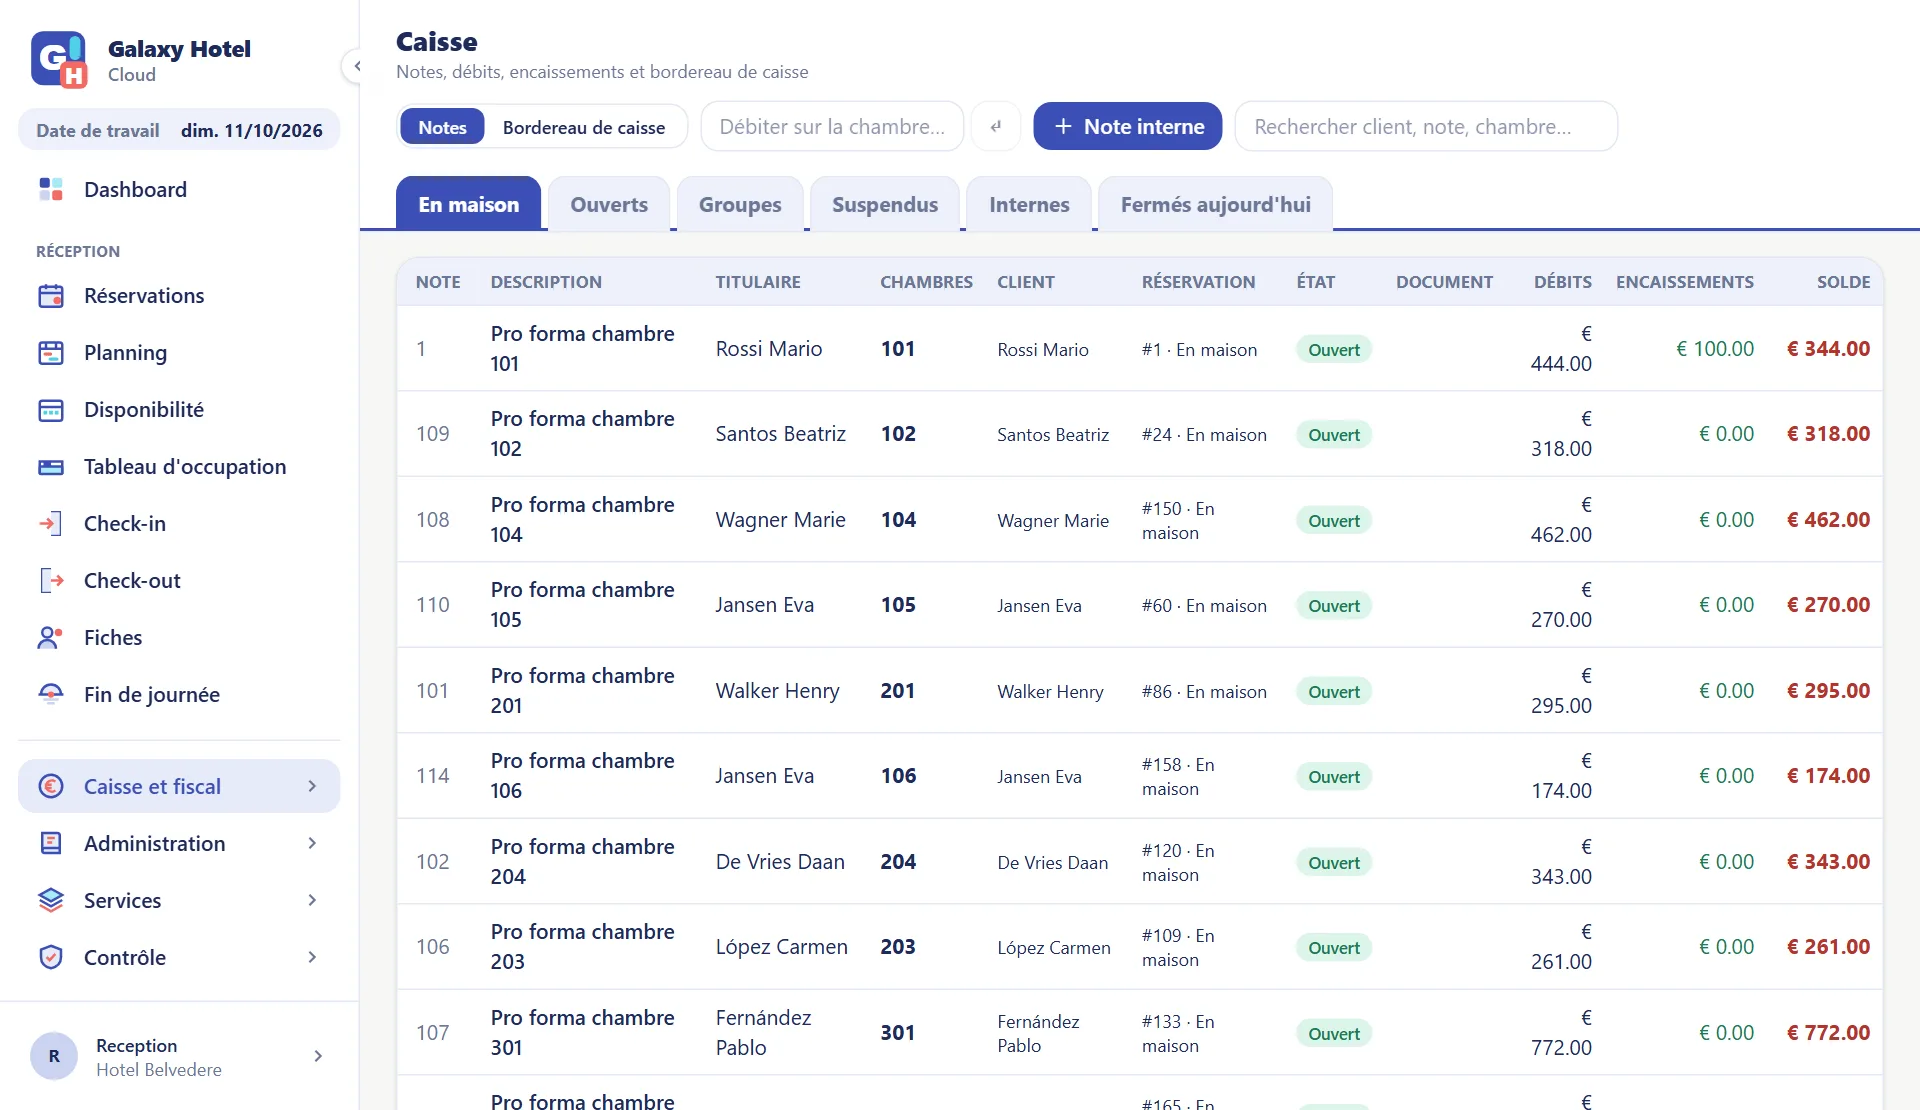
Task: Click the Reception user avatar
Action: (54, 1056)
